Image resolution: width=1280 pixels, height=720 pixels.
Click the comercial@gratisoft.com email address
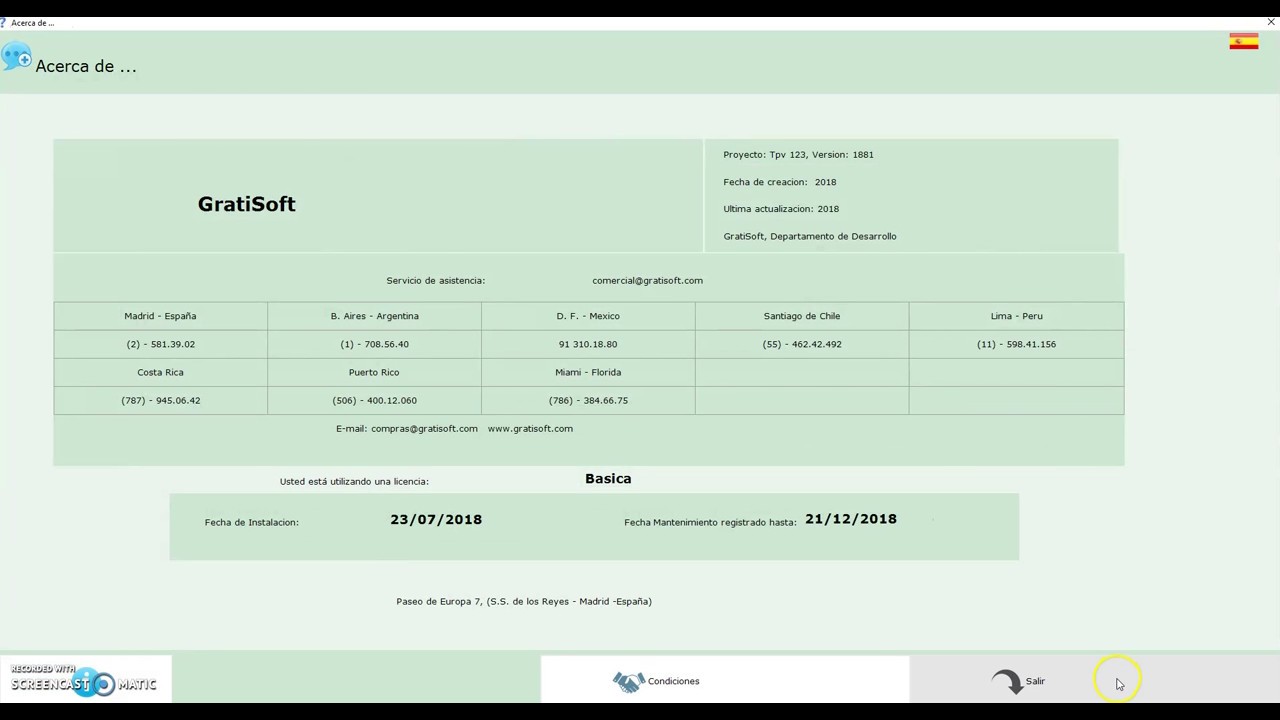tap(647, 281)
